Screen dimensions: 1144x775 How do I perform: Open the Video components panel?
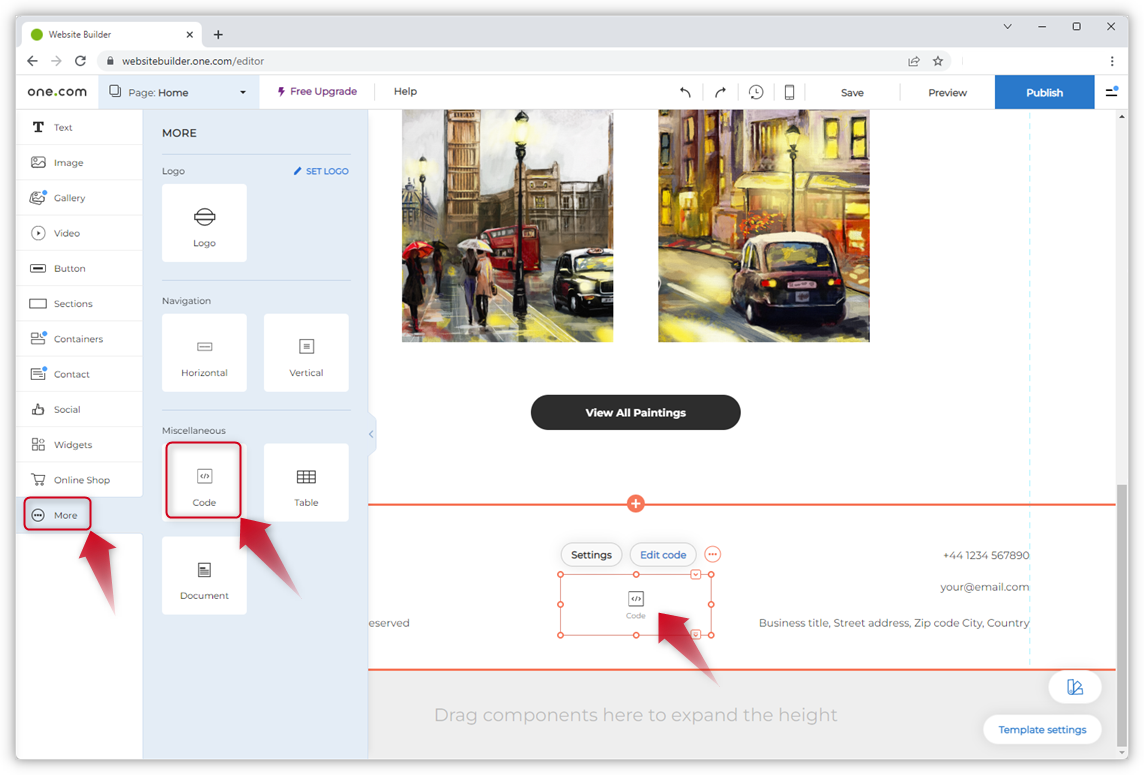pyautogui.click(x=79, y=233)
